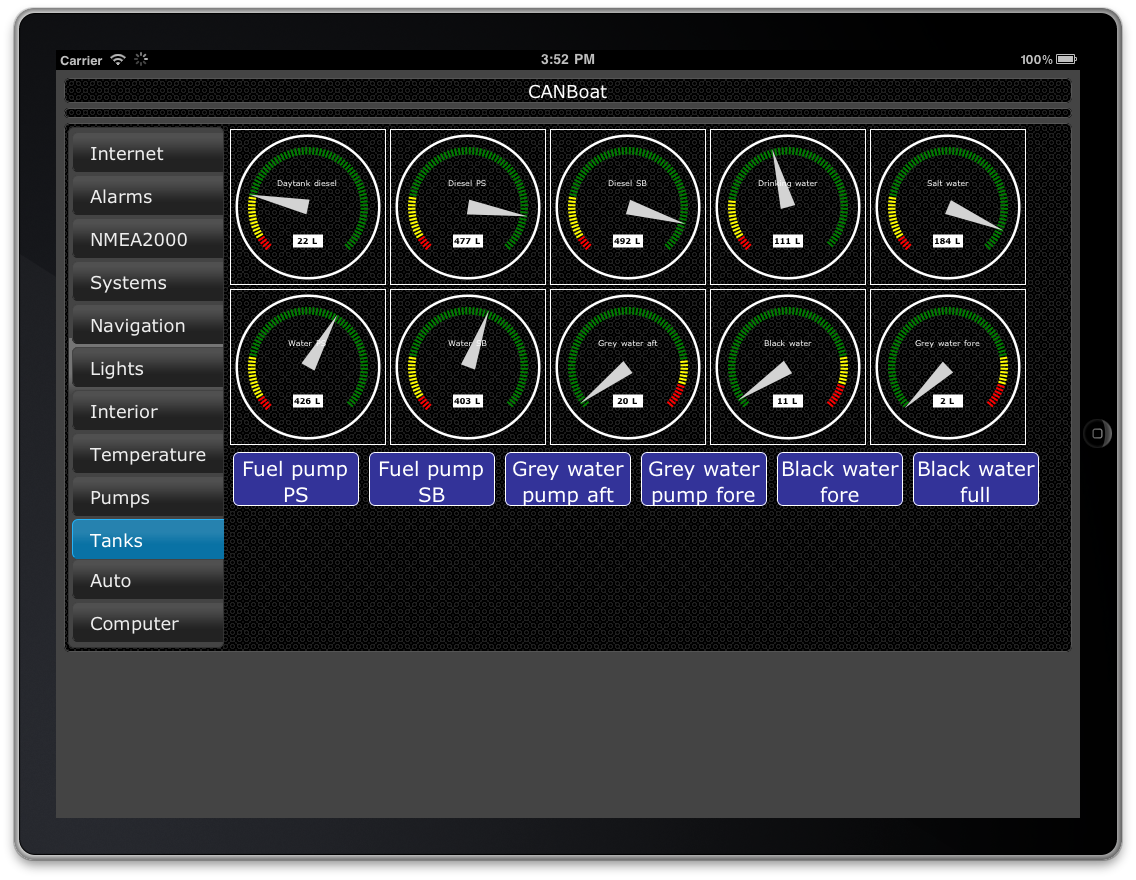Screen dimensions: 1136x880
Task: Go to the Systems page
Action: tap(148, 282)
